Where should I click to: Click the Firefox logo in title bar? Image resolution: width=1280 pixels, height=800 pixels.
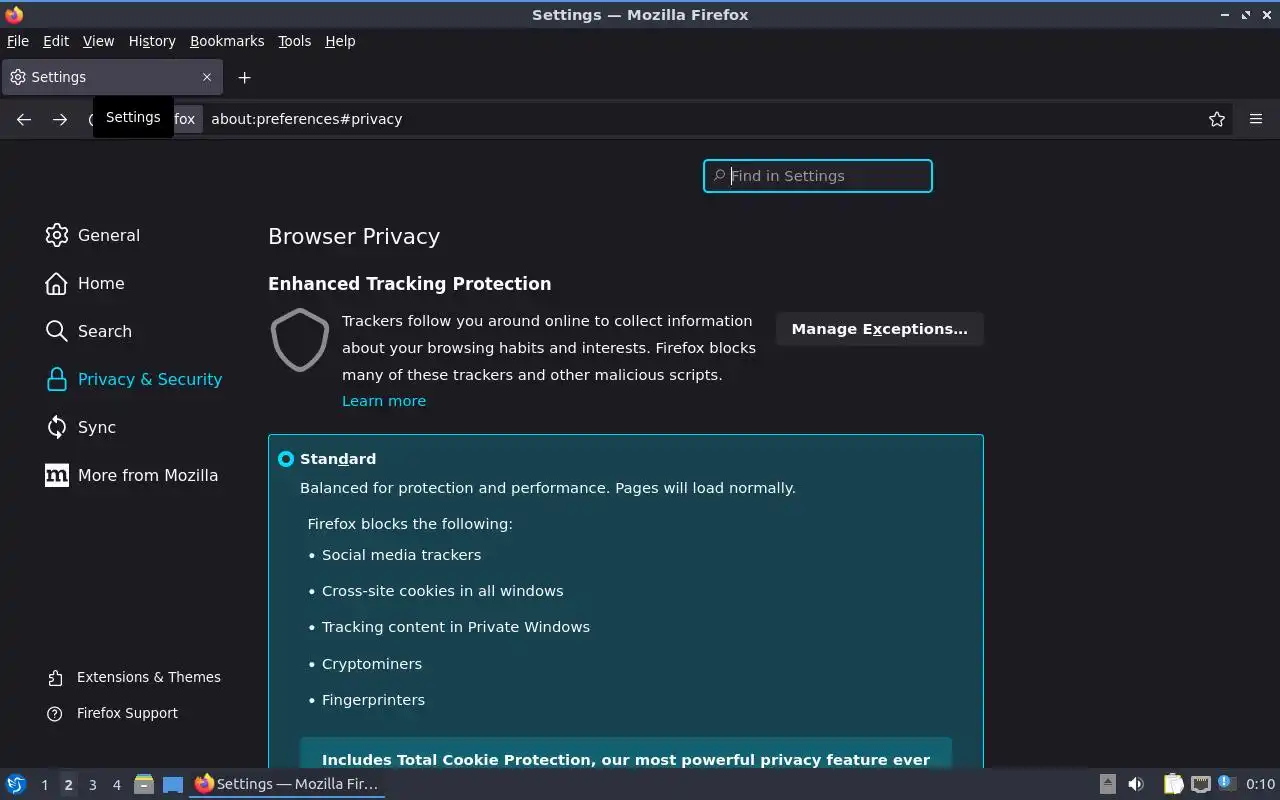[13, 14]
